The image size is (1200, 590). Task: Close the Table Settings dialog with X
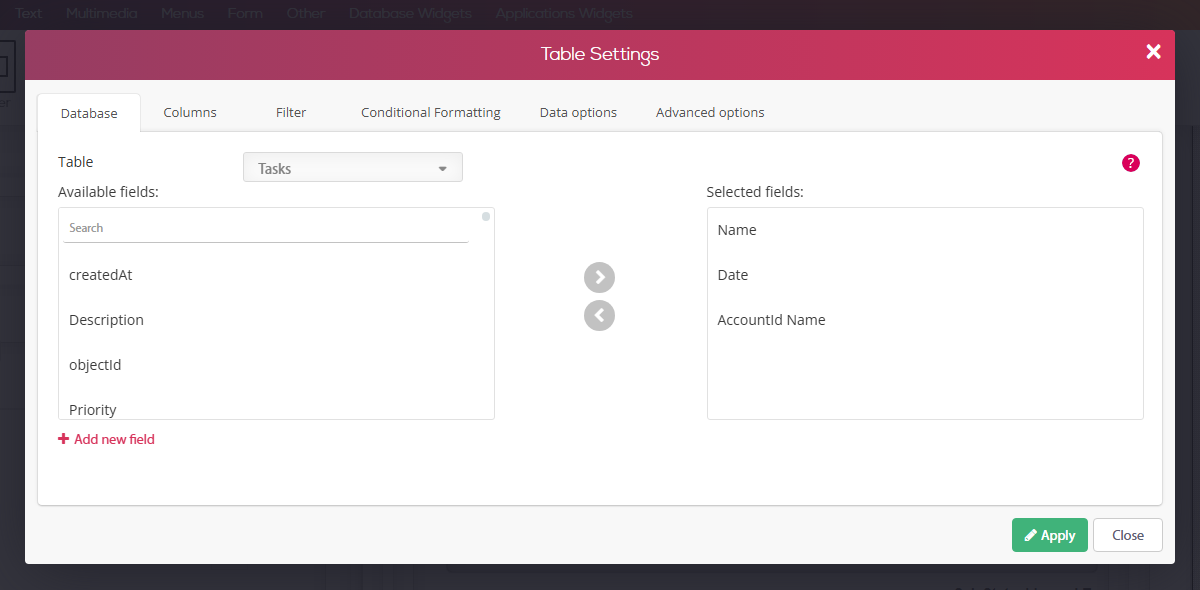(1153, 52)
